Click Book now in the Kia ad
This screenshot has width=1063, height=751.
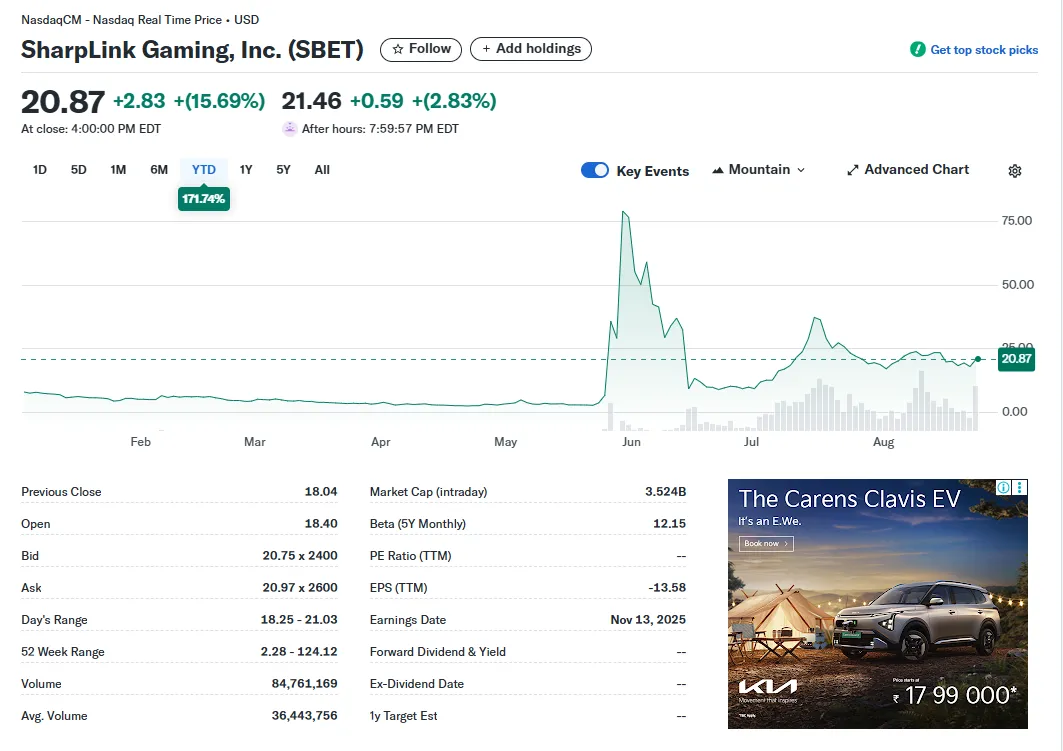(766, 544)
